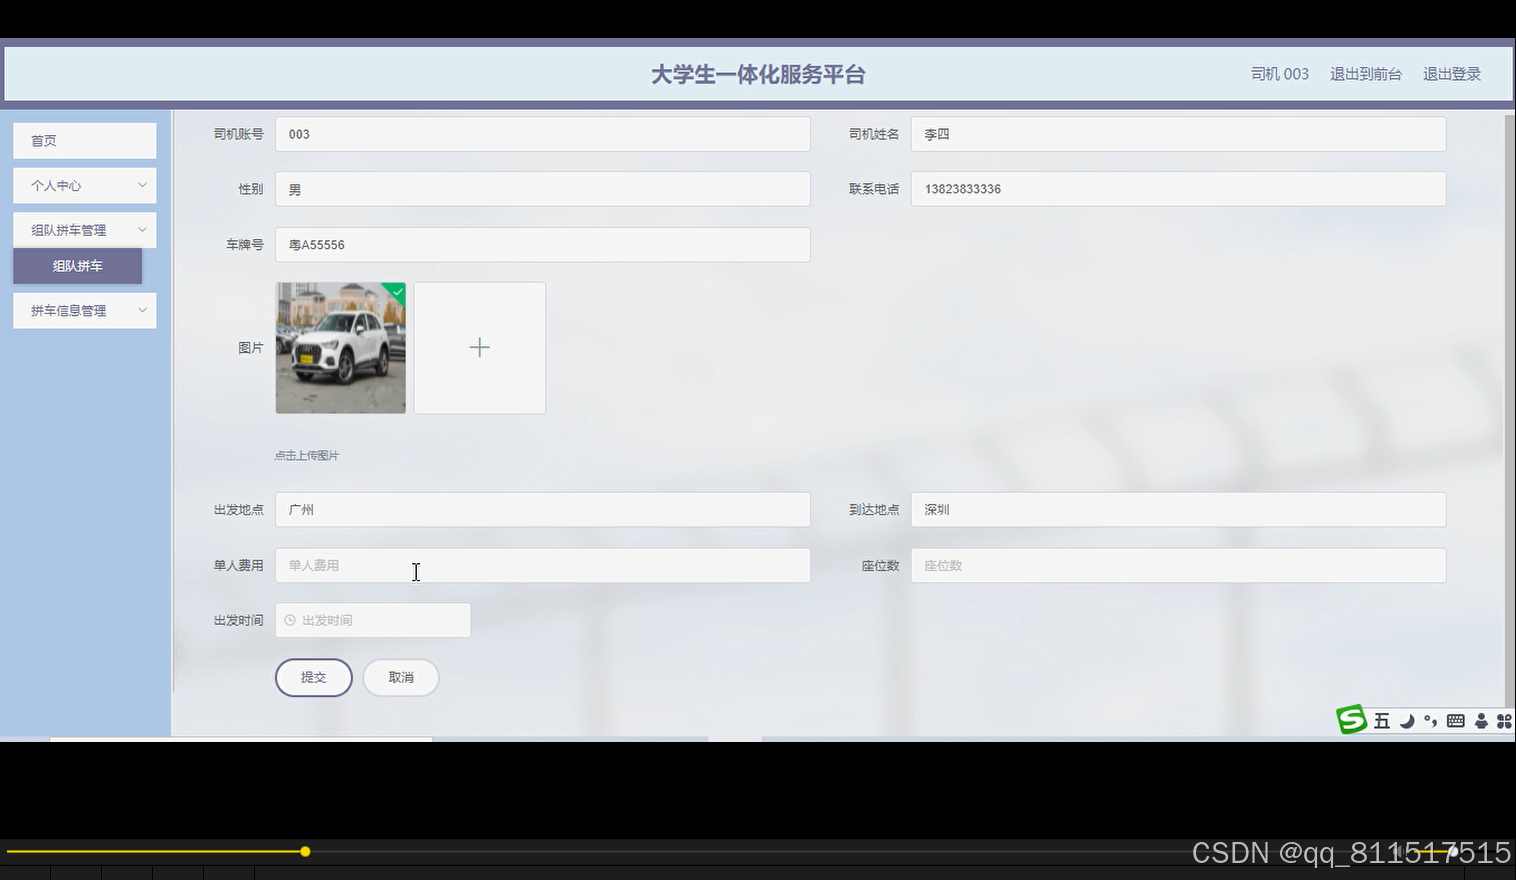Expand the 拼车信息管理 sidebar menu

tap(85, 311)
